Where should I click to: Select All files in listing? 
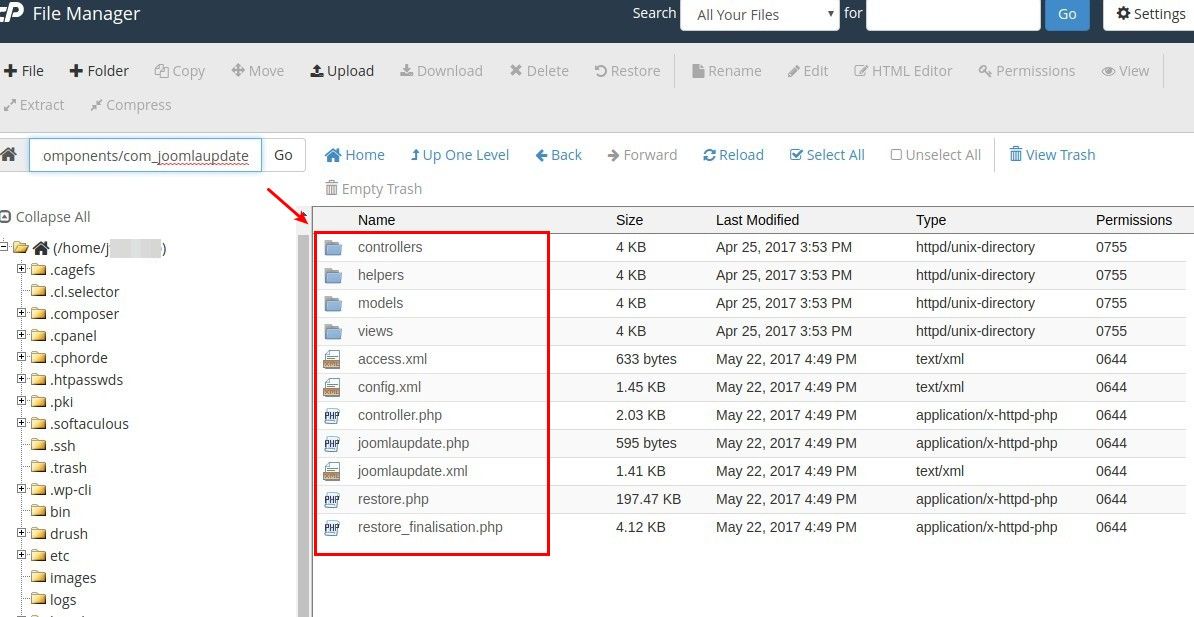(827, 154)
